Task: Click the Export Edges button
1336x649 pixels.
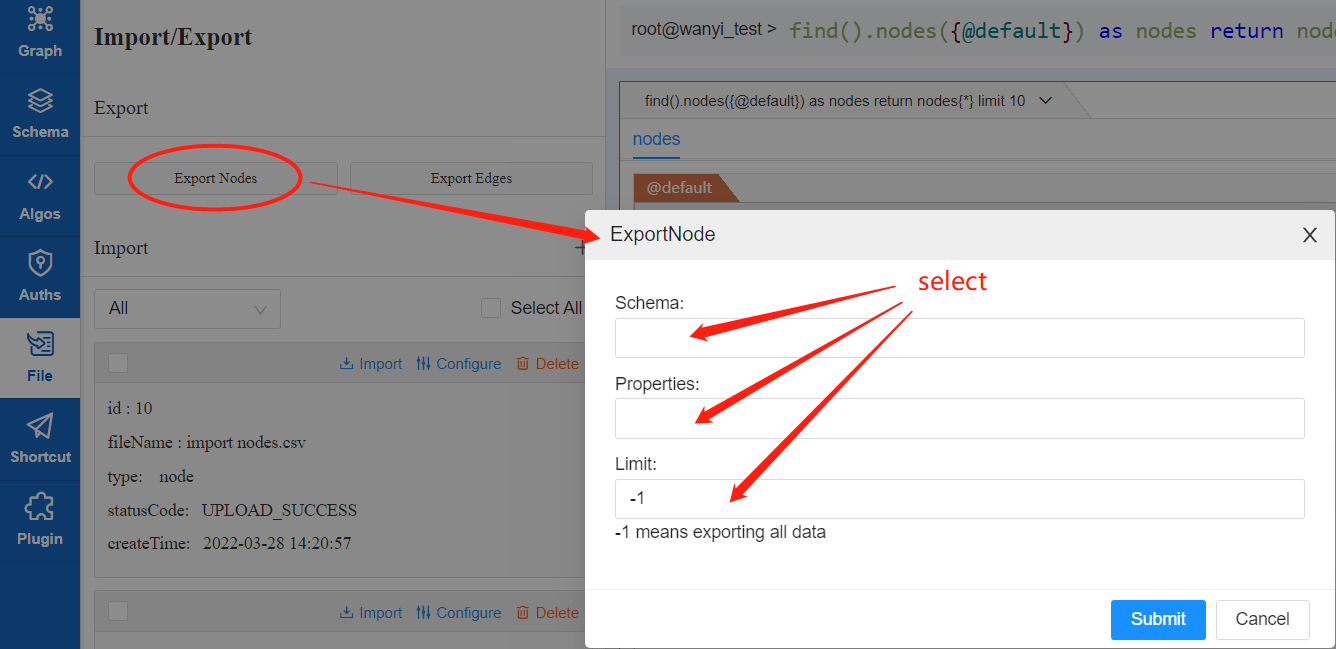Action: tap(471, 178)
